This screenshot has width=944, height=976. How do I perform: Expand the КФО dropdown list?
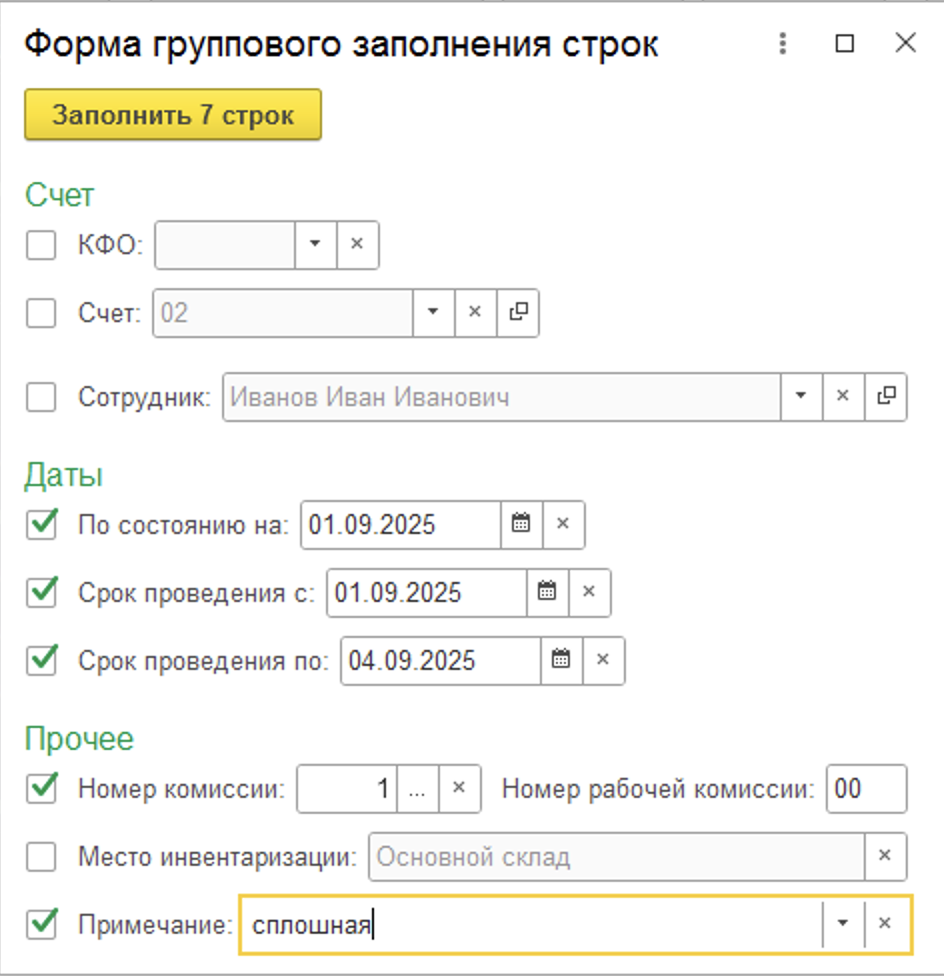click(315, 245)
